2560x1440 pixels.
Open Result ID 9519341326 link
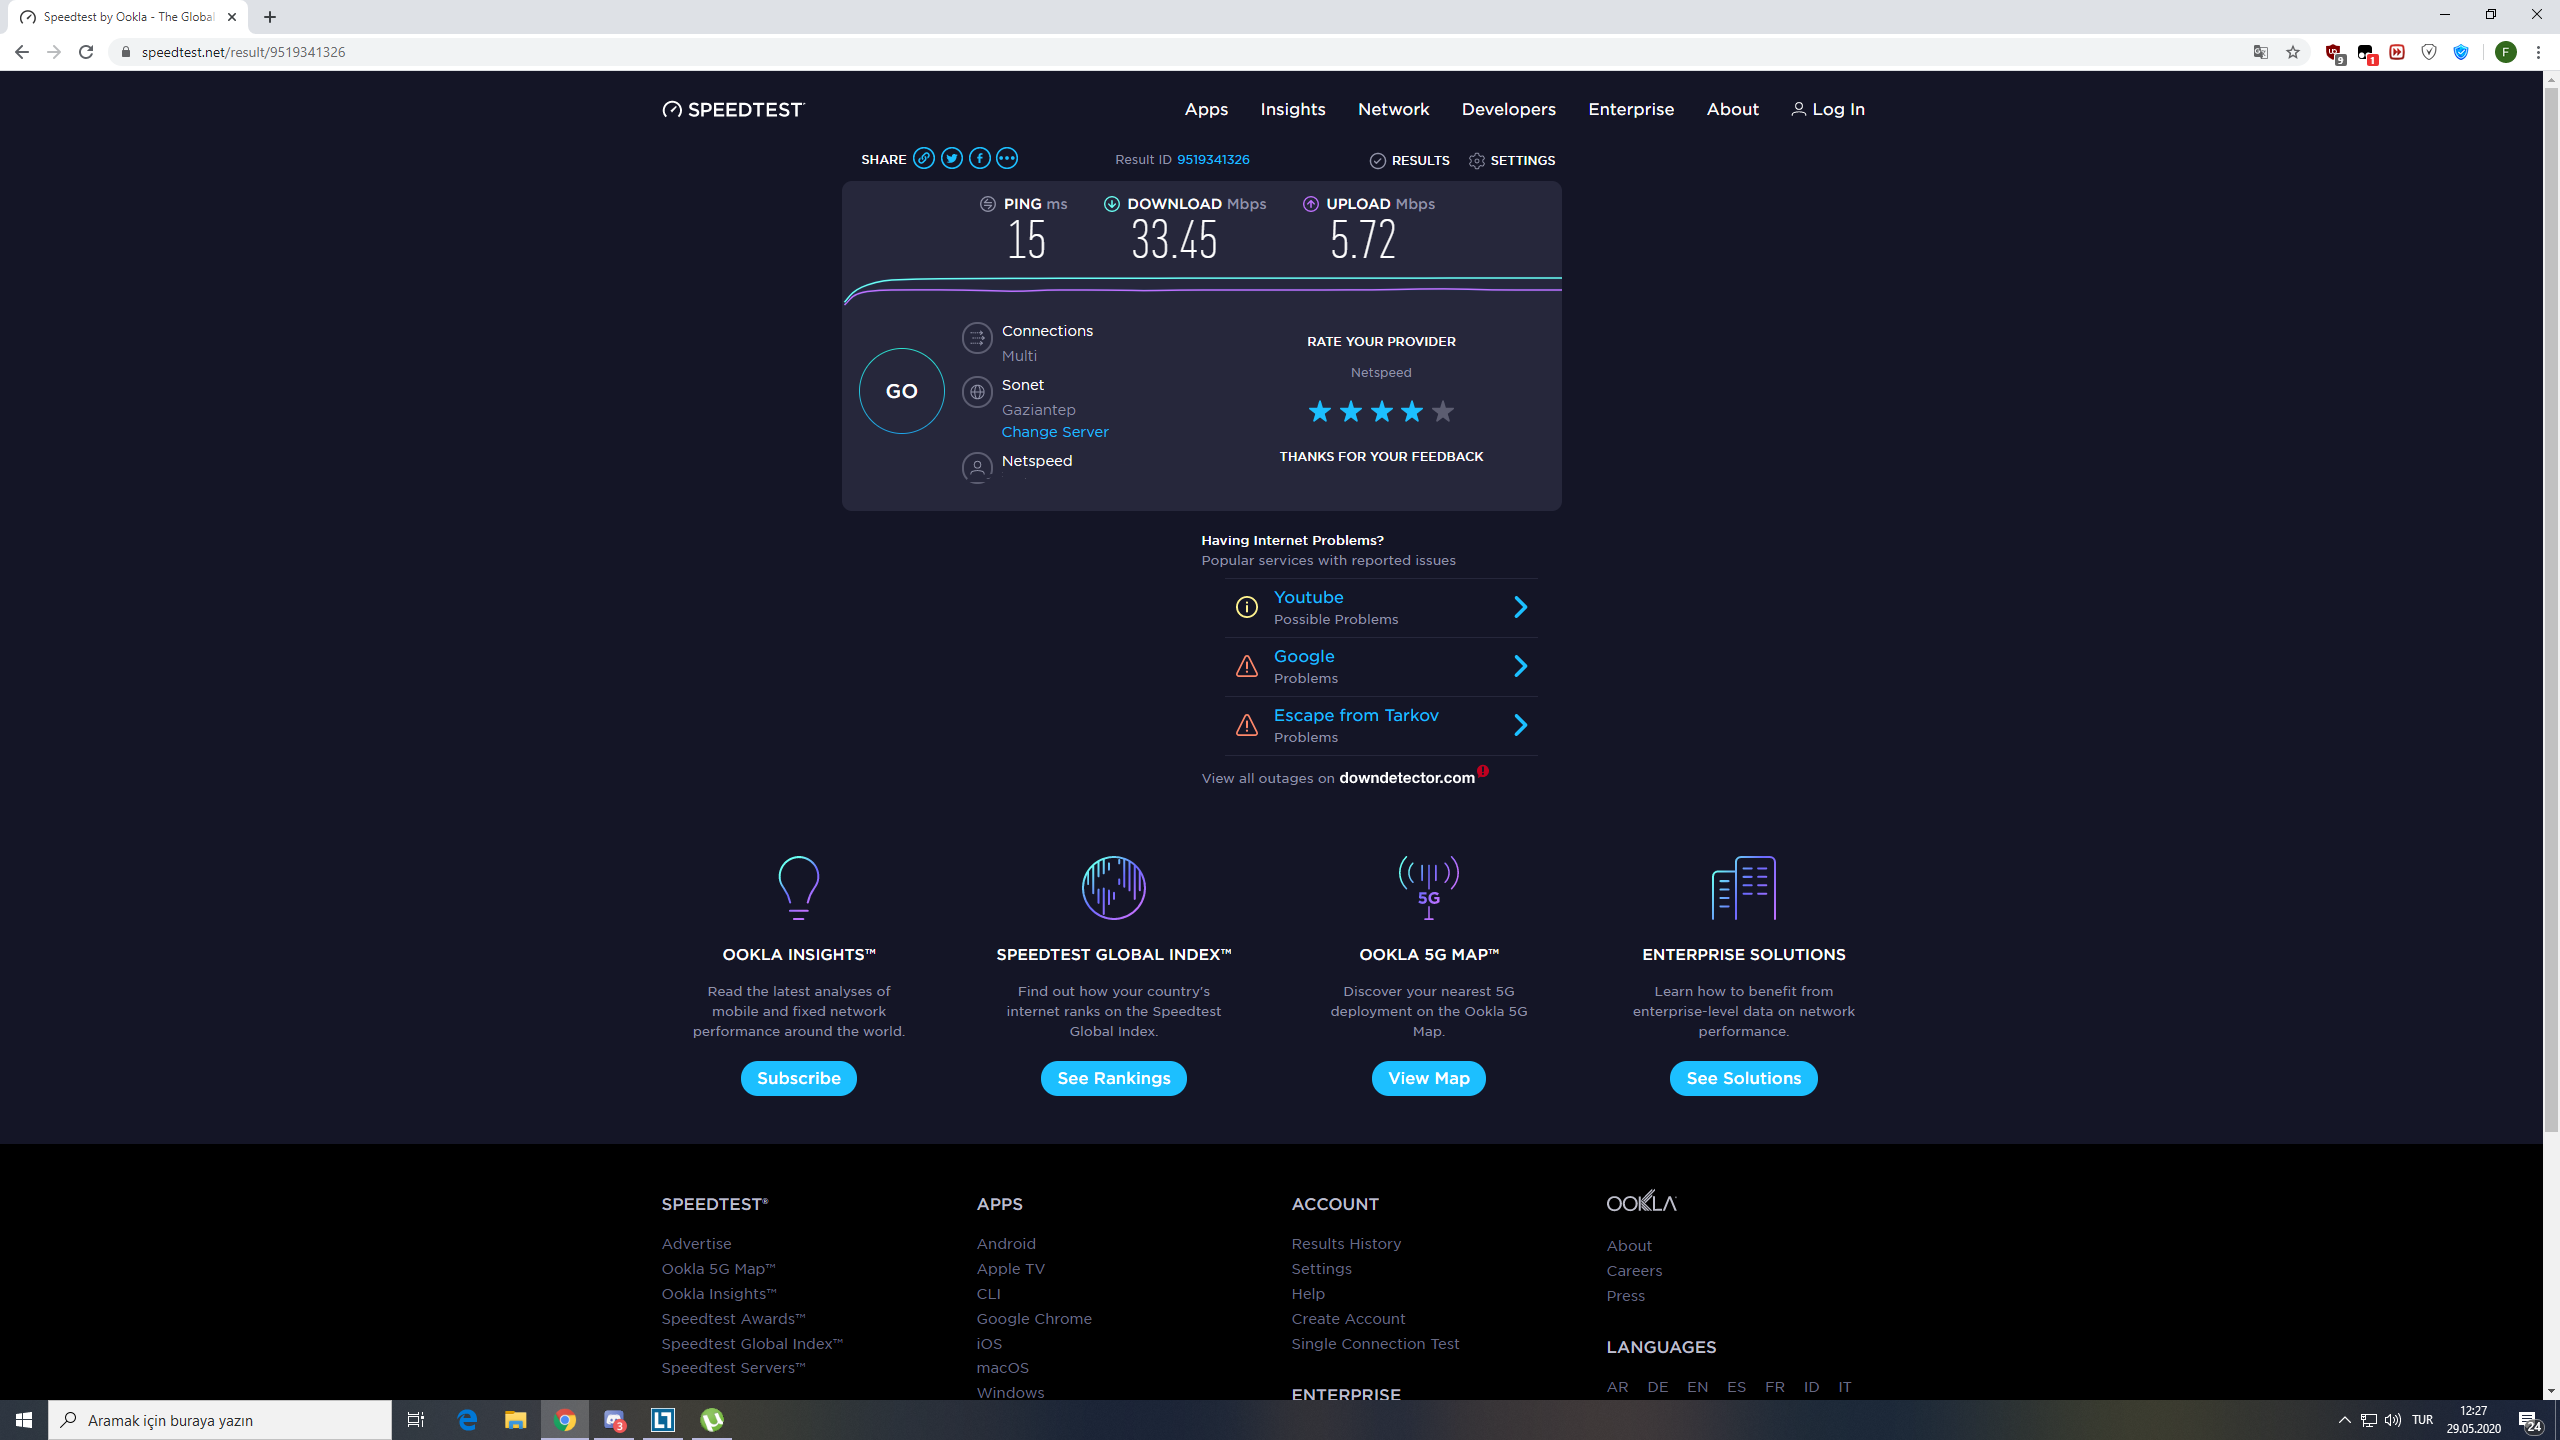1213,159
